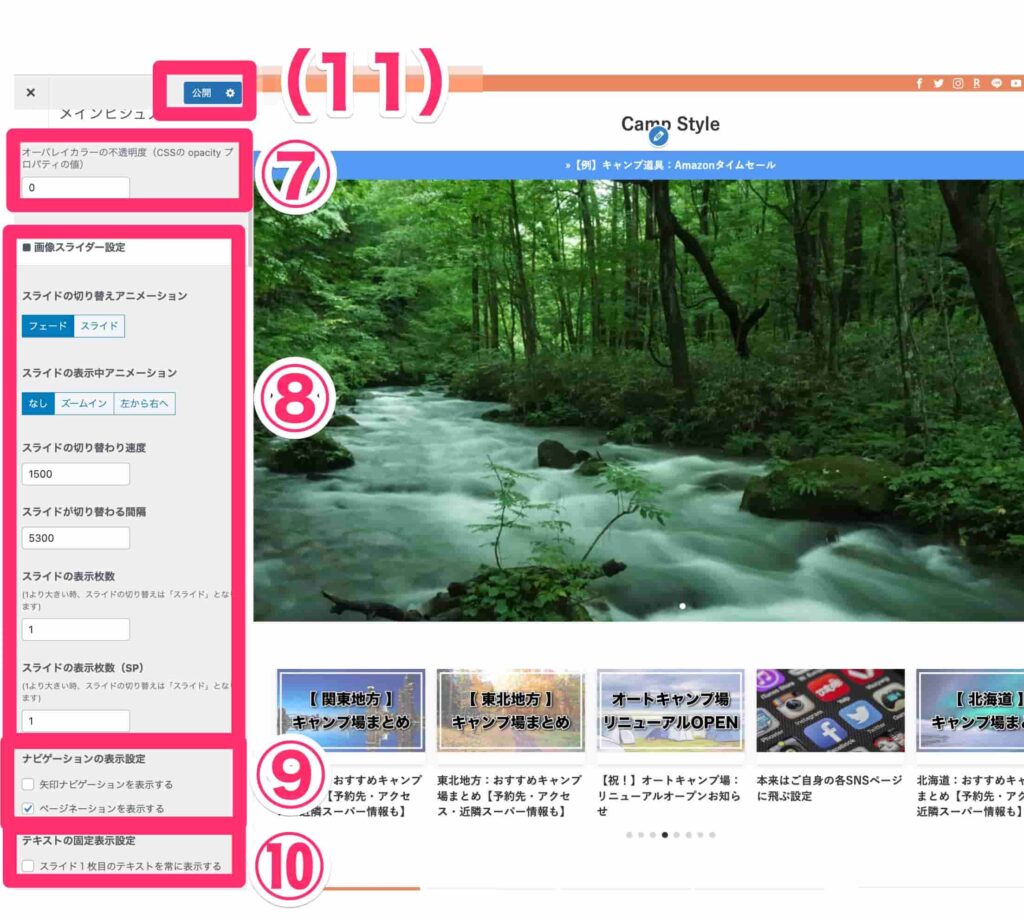Viewport: 1024px width, 922px height.
Task: Open オートキャンプ場 リニューアルOPEN card thumbnail
Action: coord(671,710)
